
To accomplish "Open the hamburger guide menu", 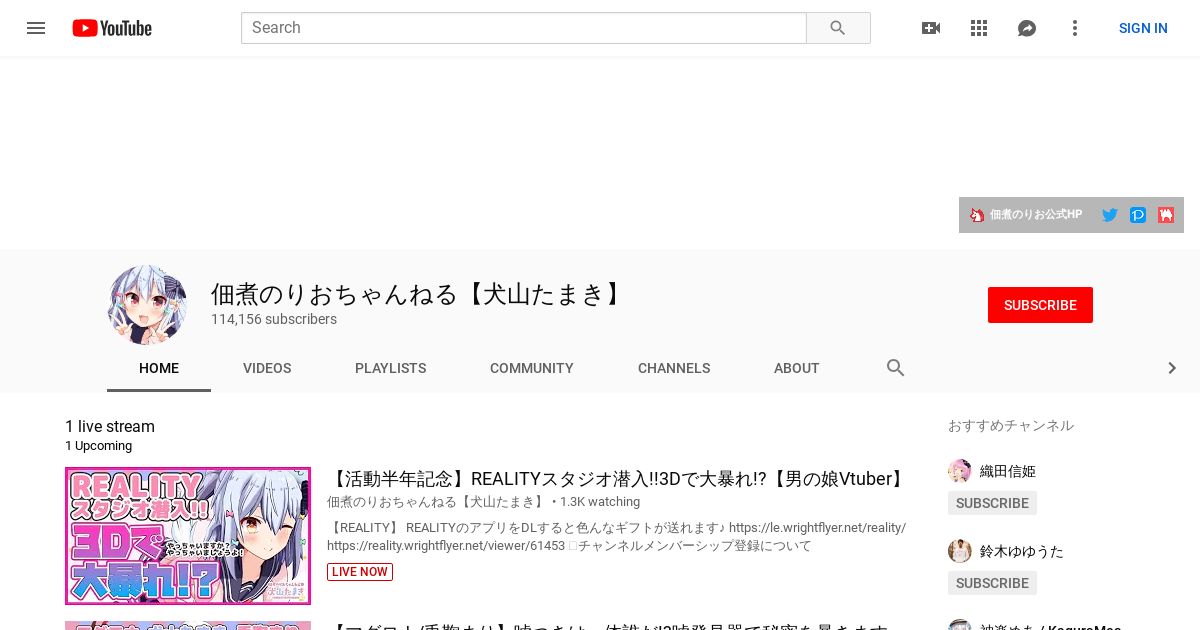I will coord(36,28).
